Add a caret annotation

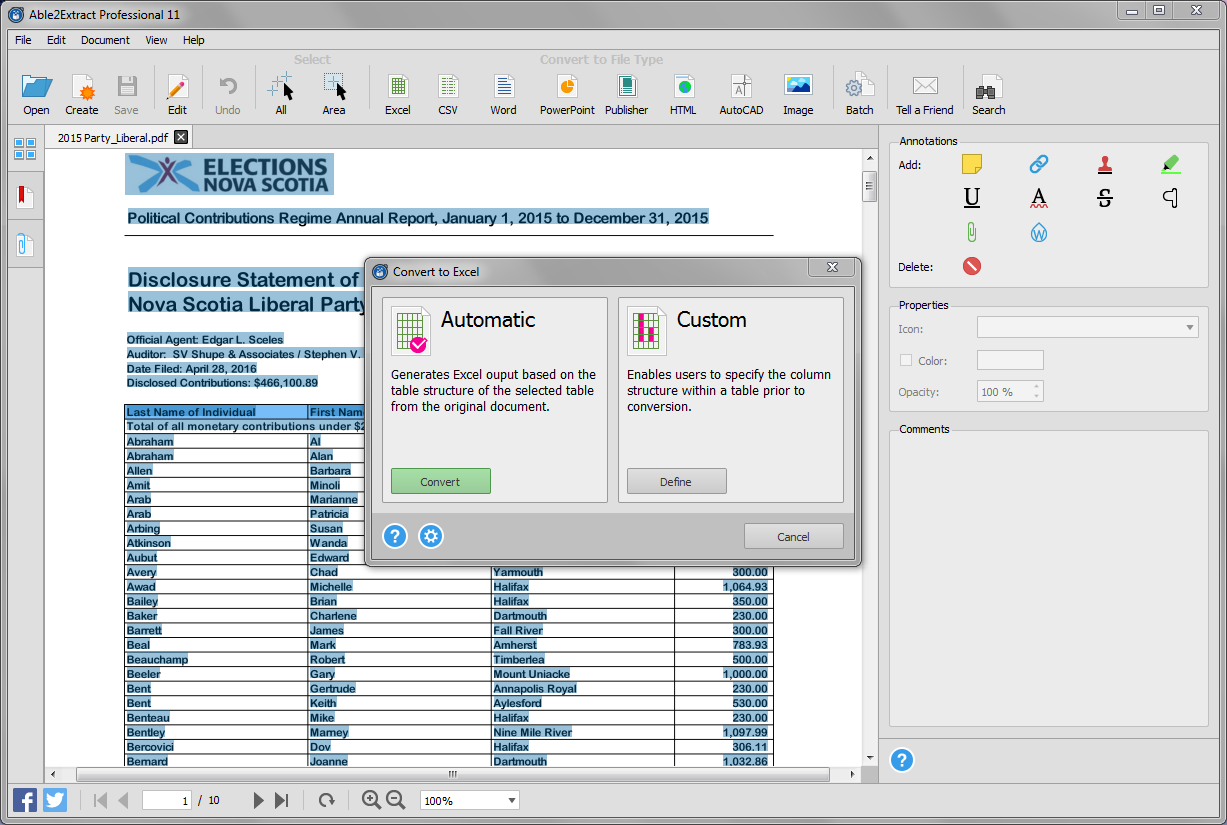(x=1171, y=197)
